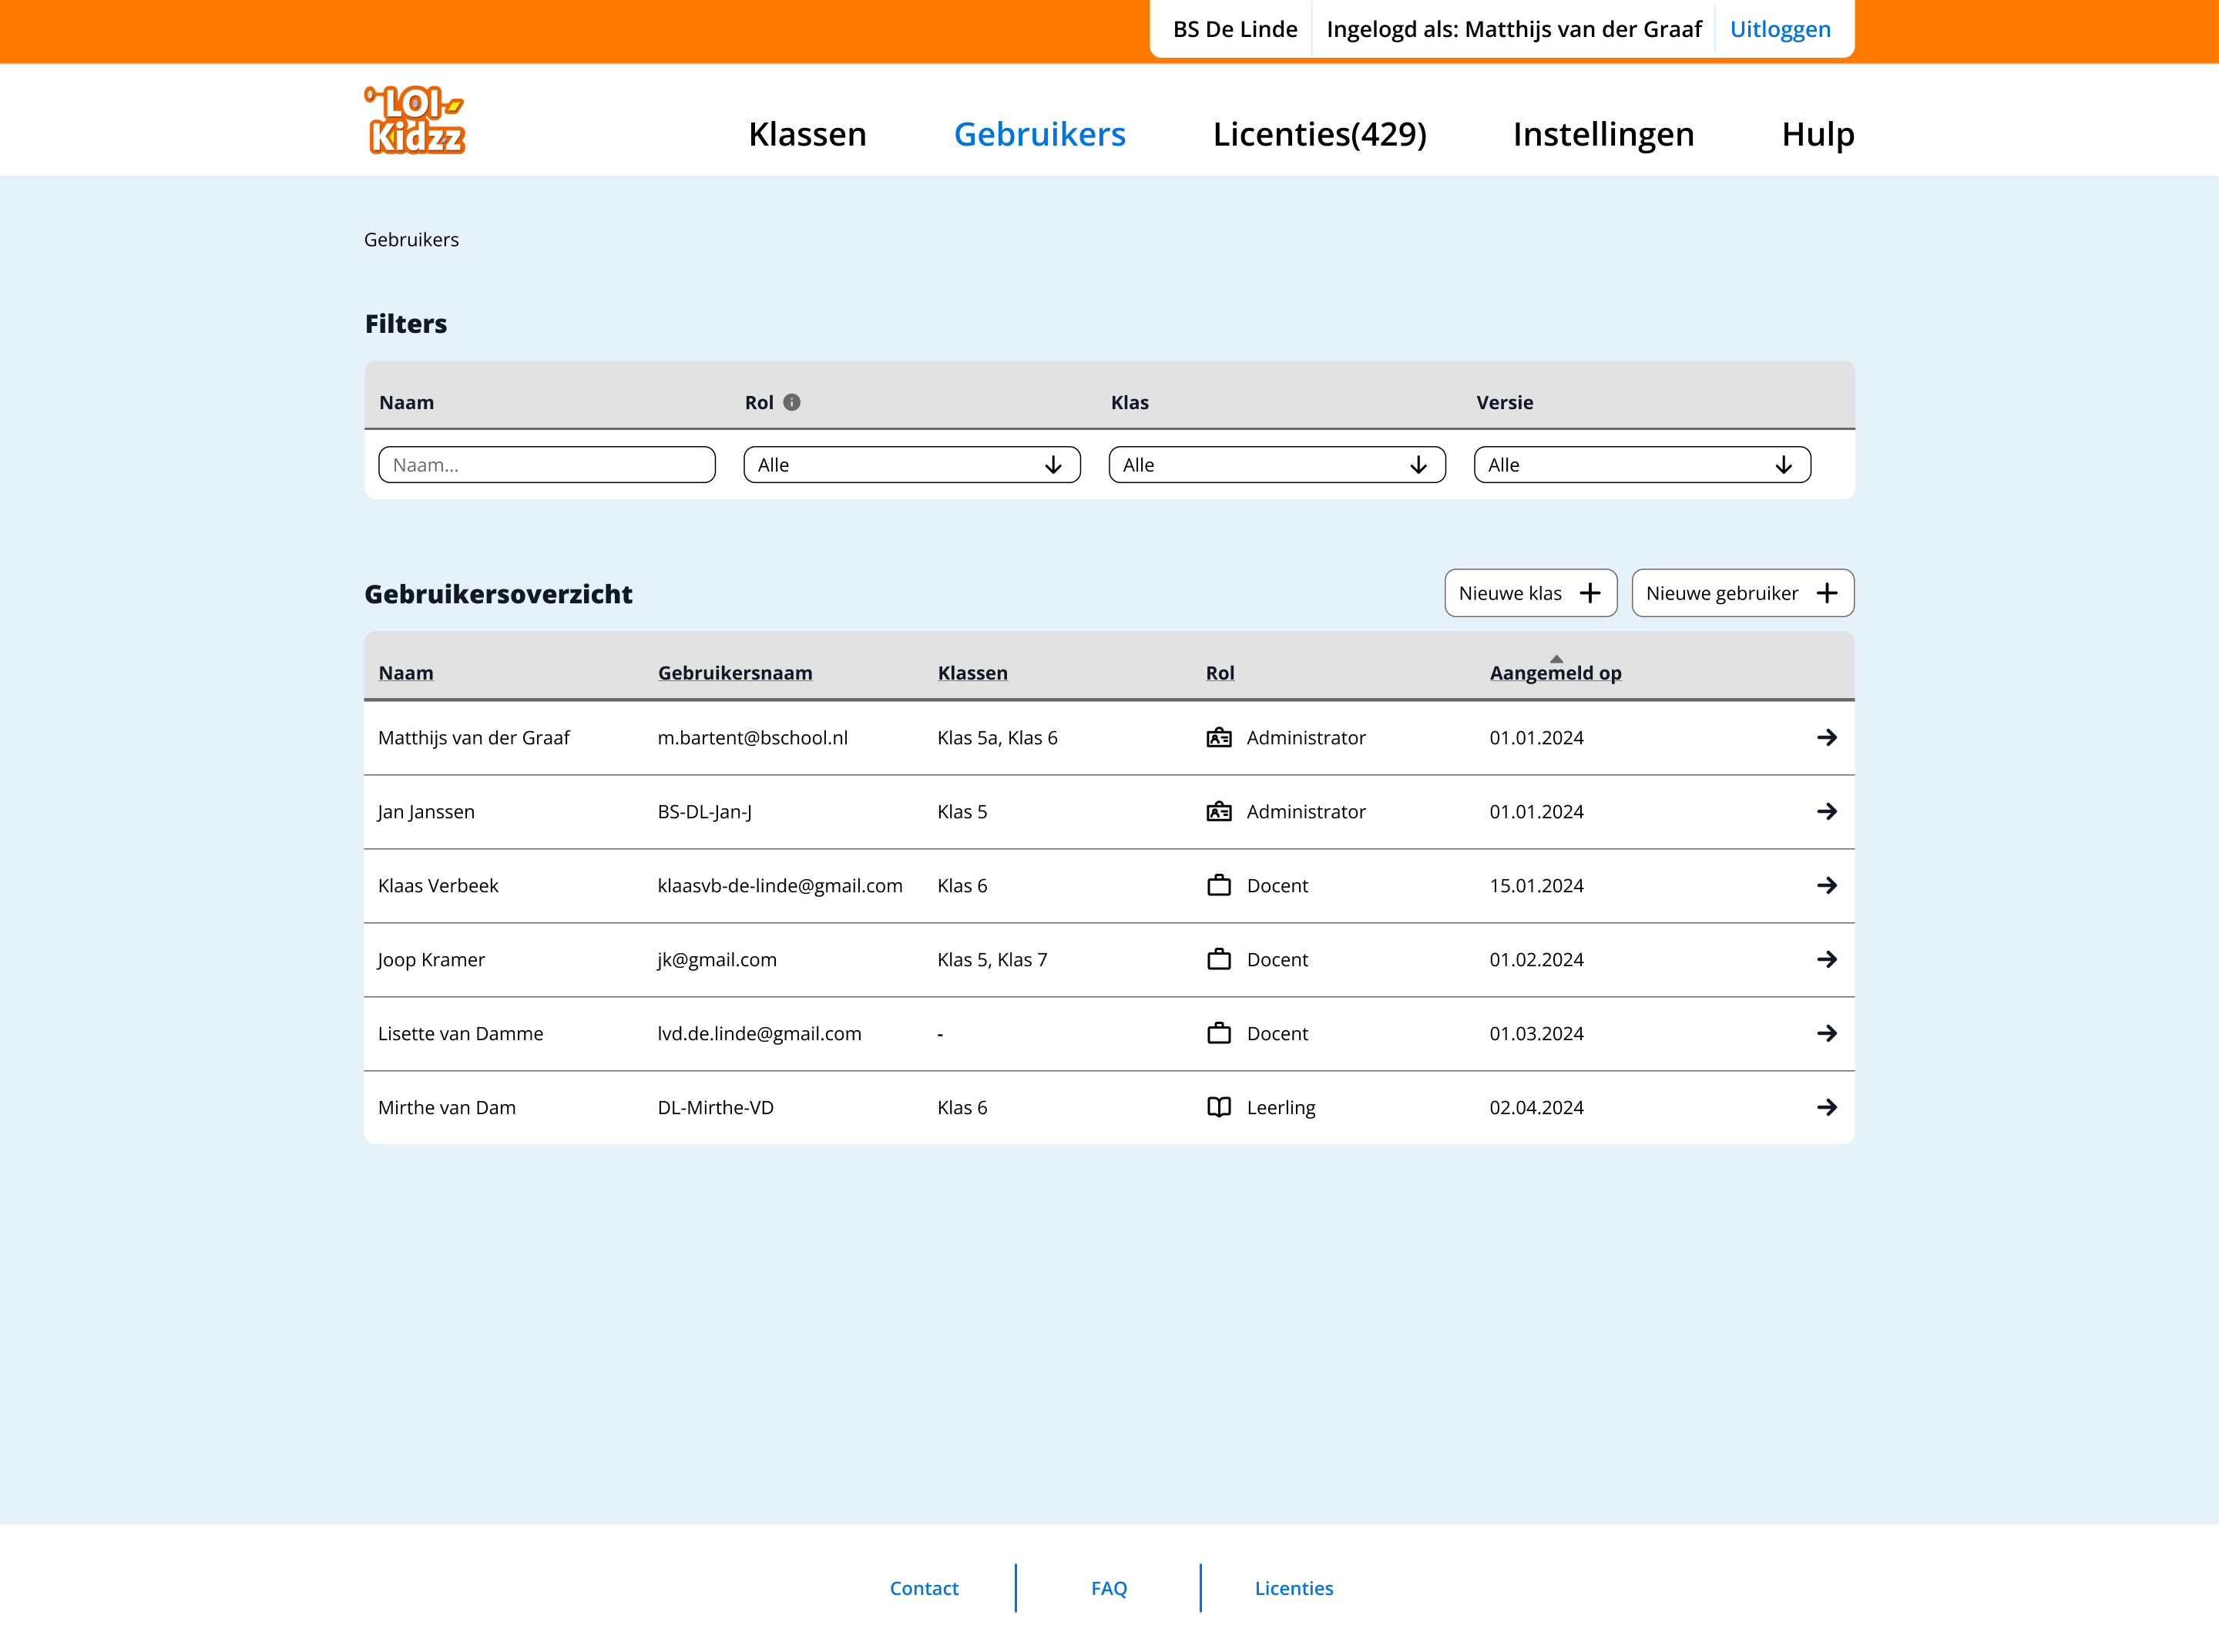Click m.bartent@bschool.nl username

coord(752,737)
